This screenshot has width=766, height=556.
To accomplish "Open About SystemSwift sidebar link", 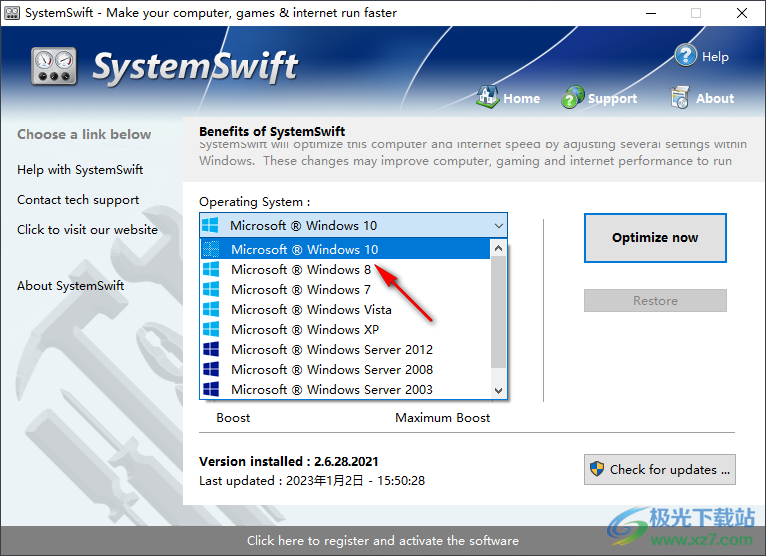I will (70, 285).
